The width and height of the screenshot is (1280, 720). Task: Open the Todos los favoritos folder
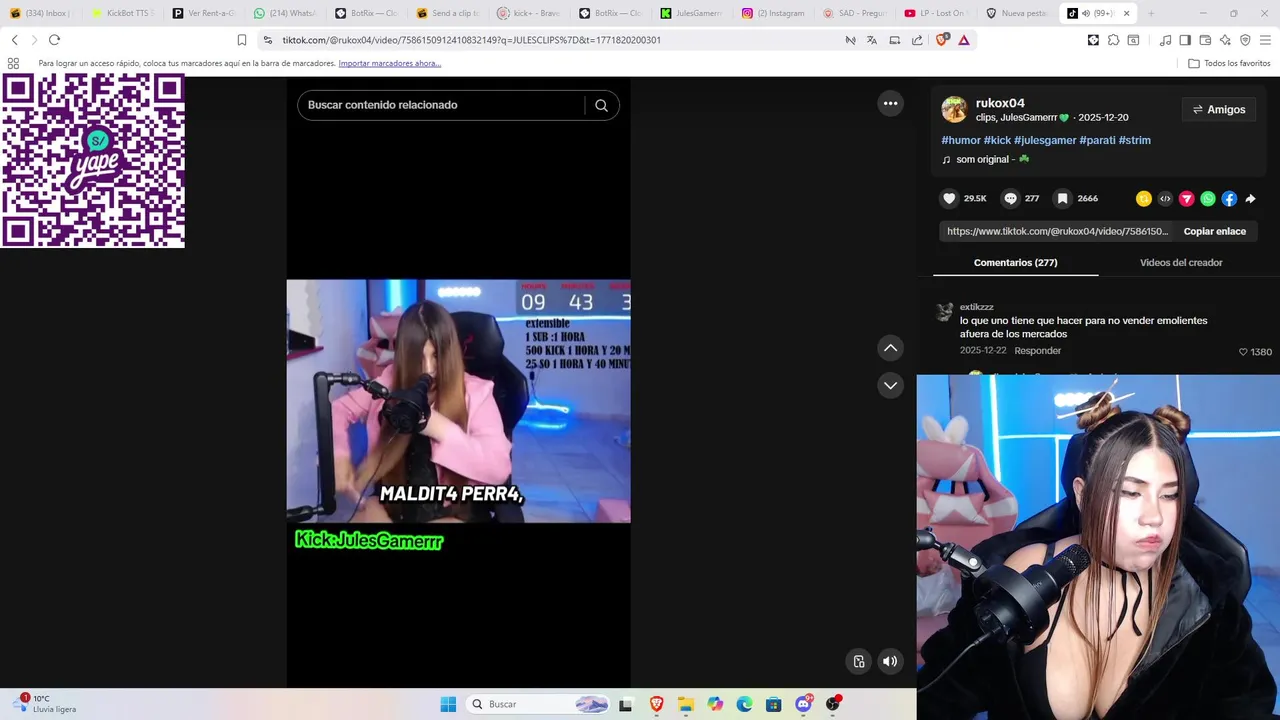click(1229, 63)
